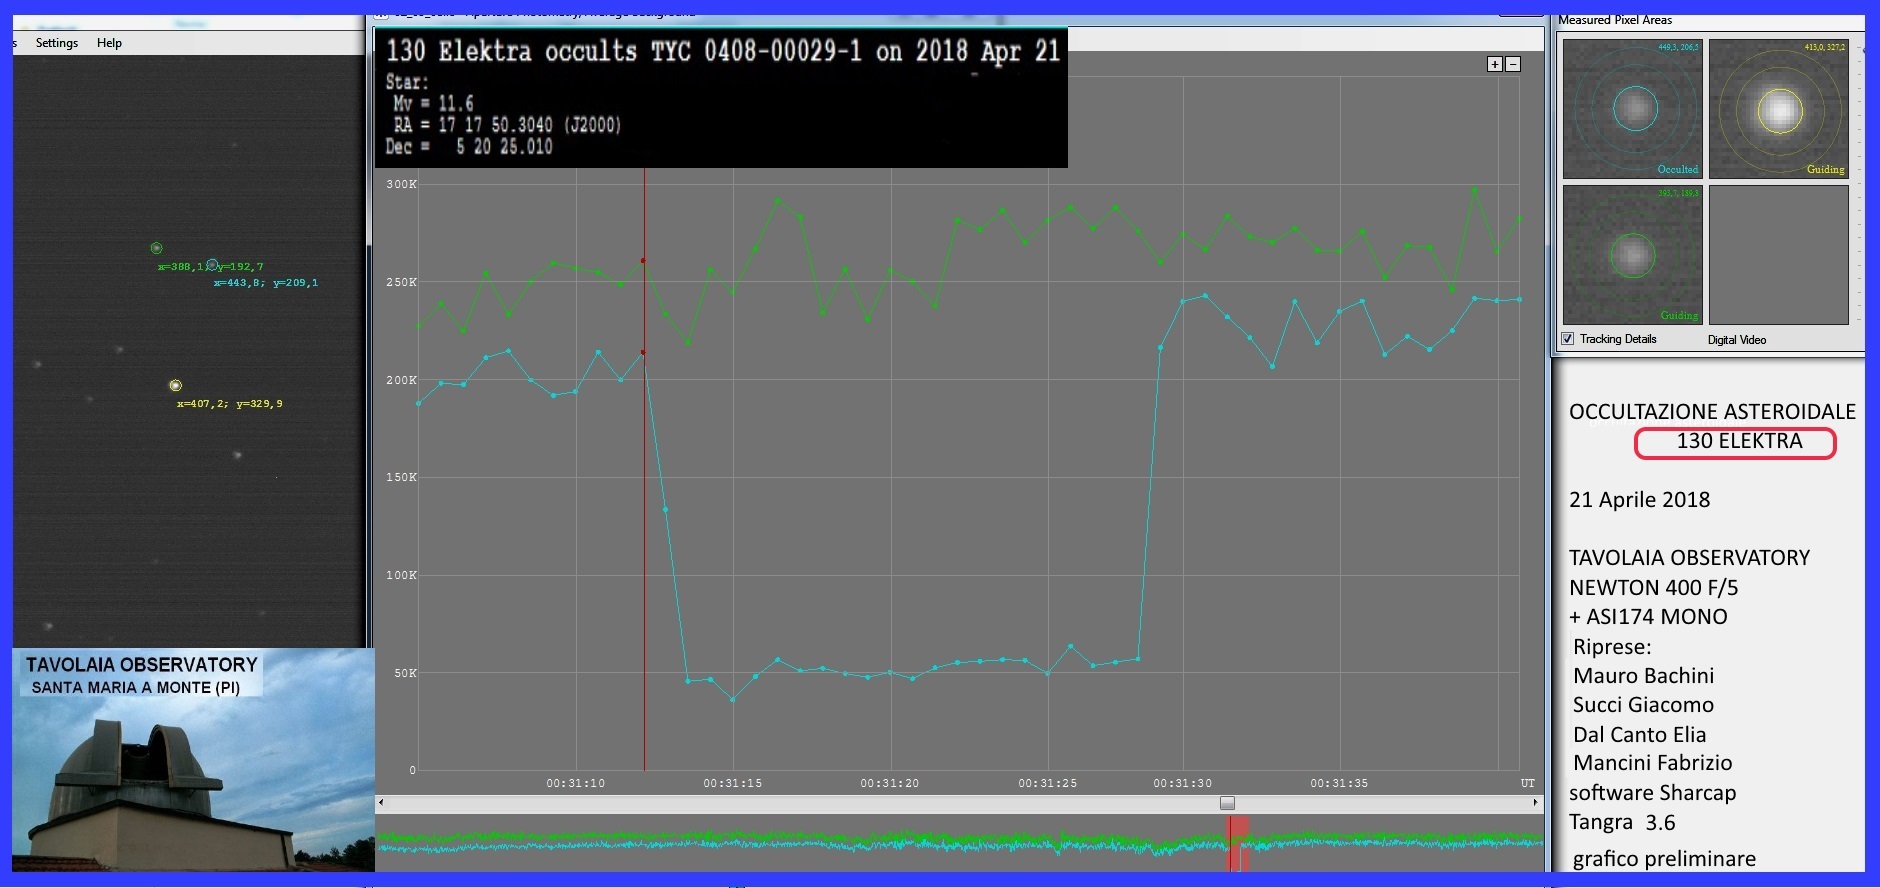Click the 00:31:15 time axis label

732,783
